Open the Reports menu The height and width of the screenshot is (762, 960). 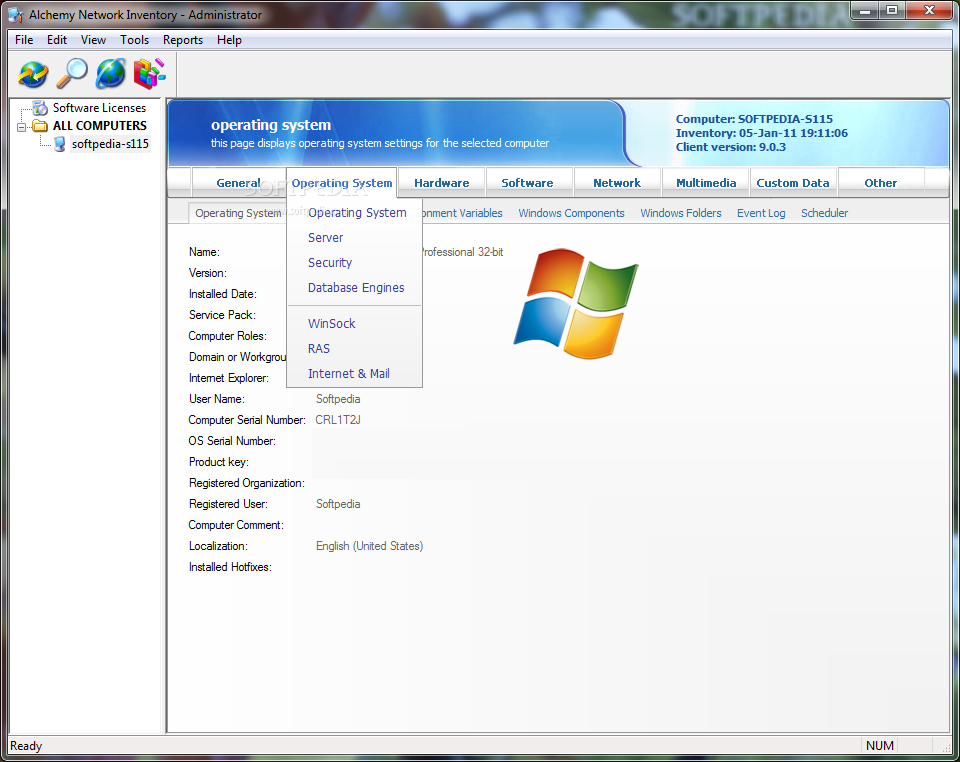point(182,40)
